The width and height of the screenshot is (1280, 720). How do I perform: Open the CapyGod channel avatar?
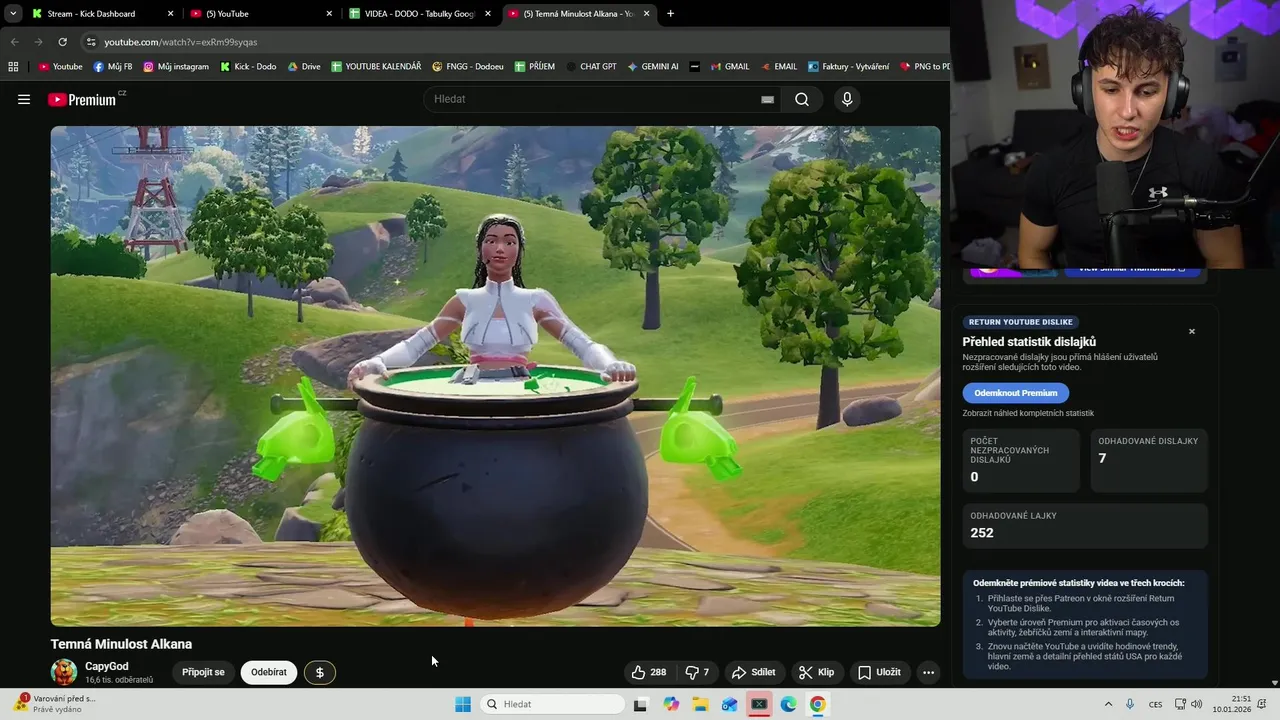(64, 672)
